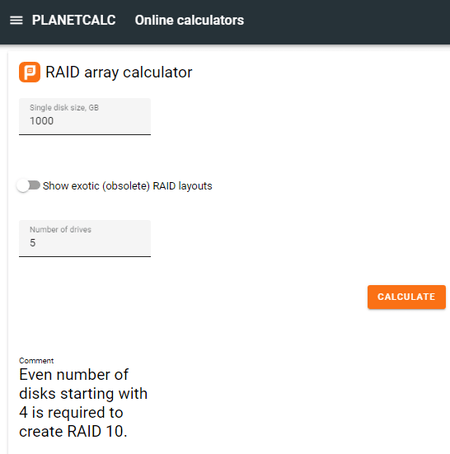Open the hamburger navigation menu
The width and height of the screenshot is (450, 454).
[16, 20]
